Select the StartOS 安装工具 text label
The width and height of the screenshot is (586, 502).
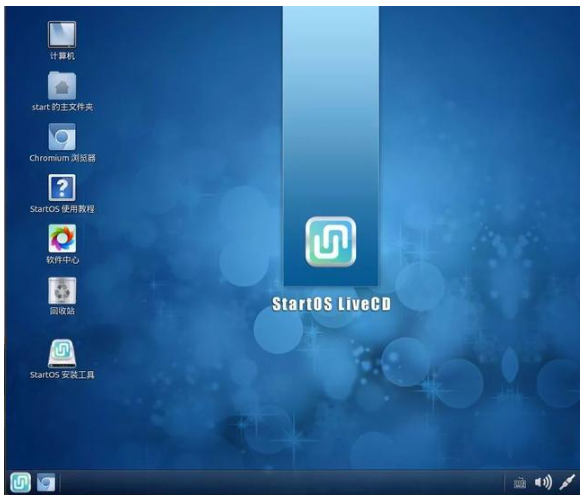click(62, 375)
